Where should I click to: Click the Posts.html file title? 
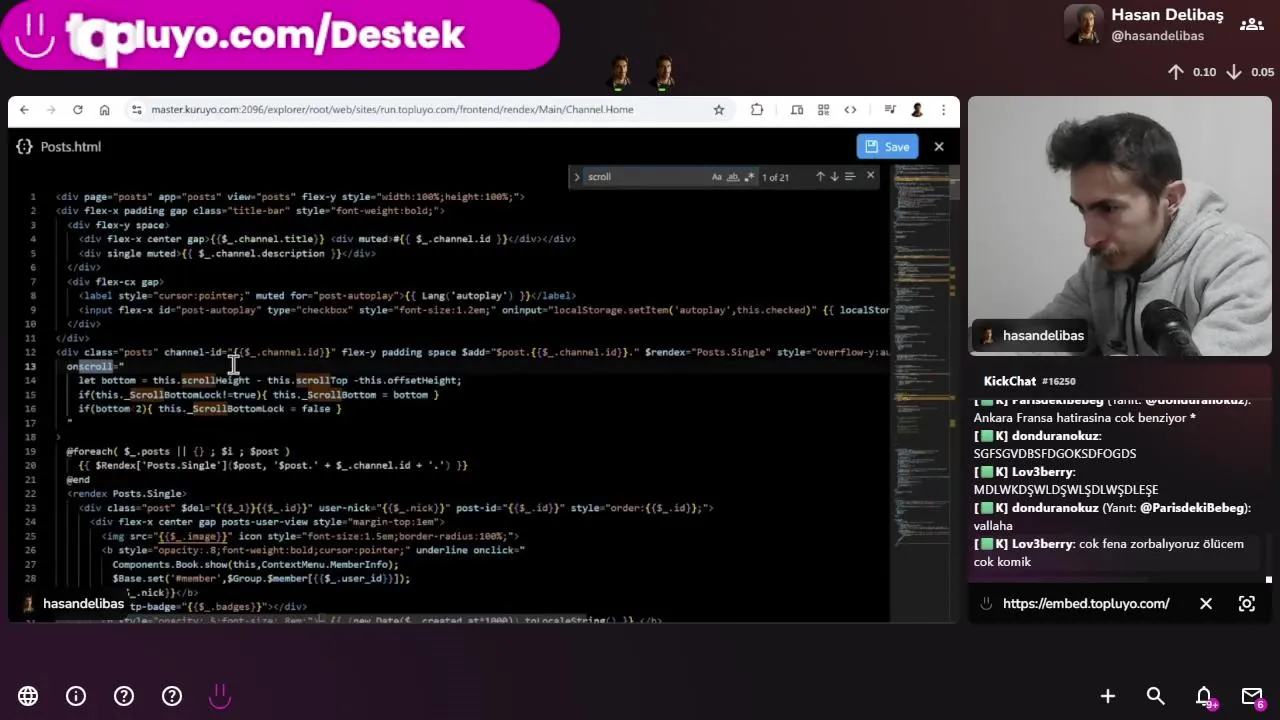(71, 147)
